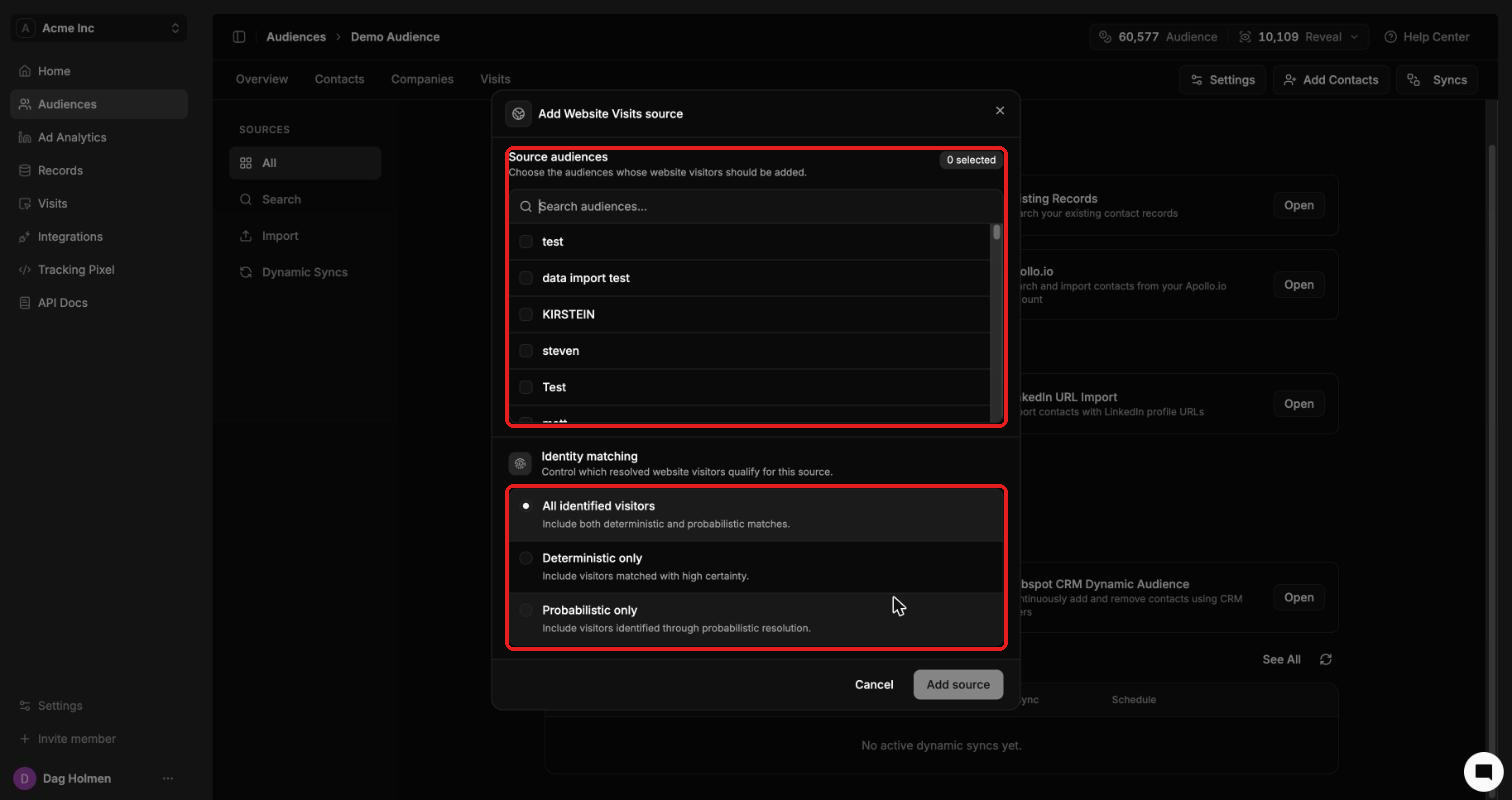Open Dag Holmen user options menu
The width and height of the screenshot is (1512, 800).
coord(168,778)
